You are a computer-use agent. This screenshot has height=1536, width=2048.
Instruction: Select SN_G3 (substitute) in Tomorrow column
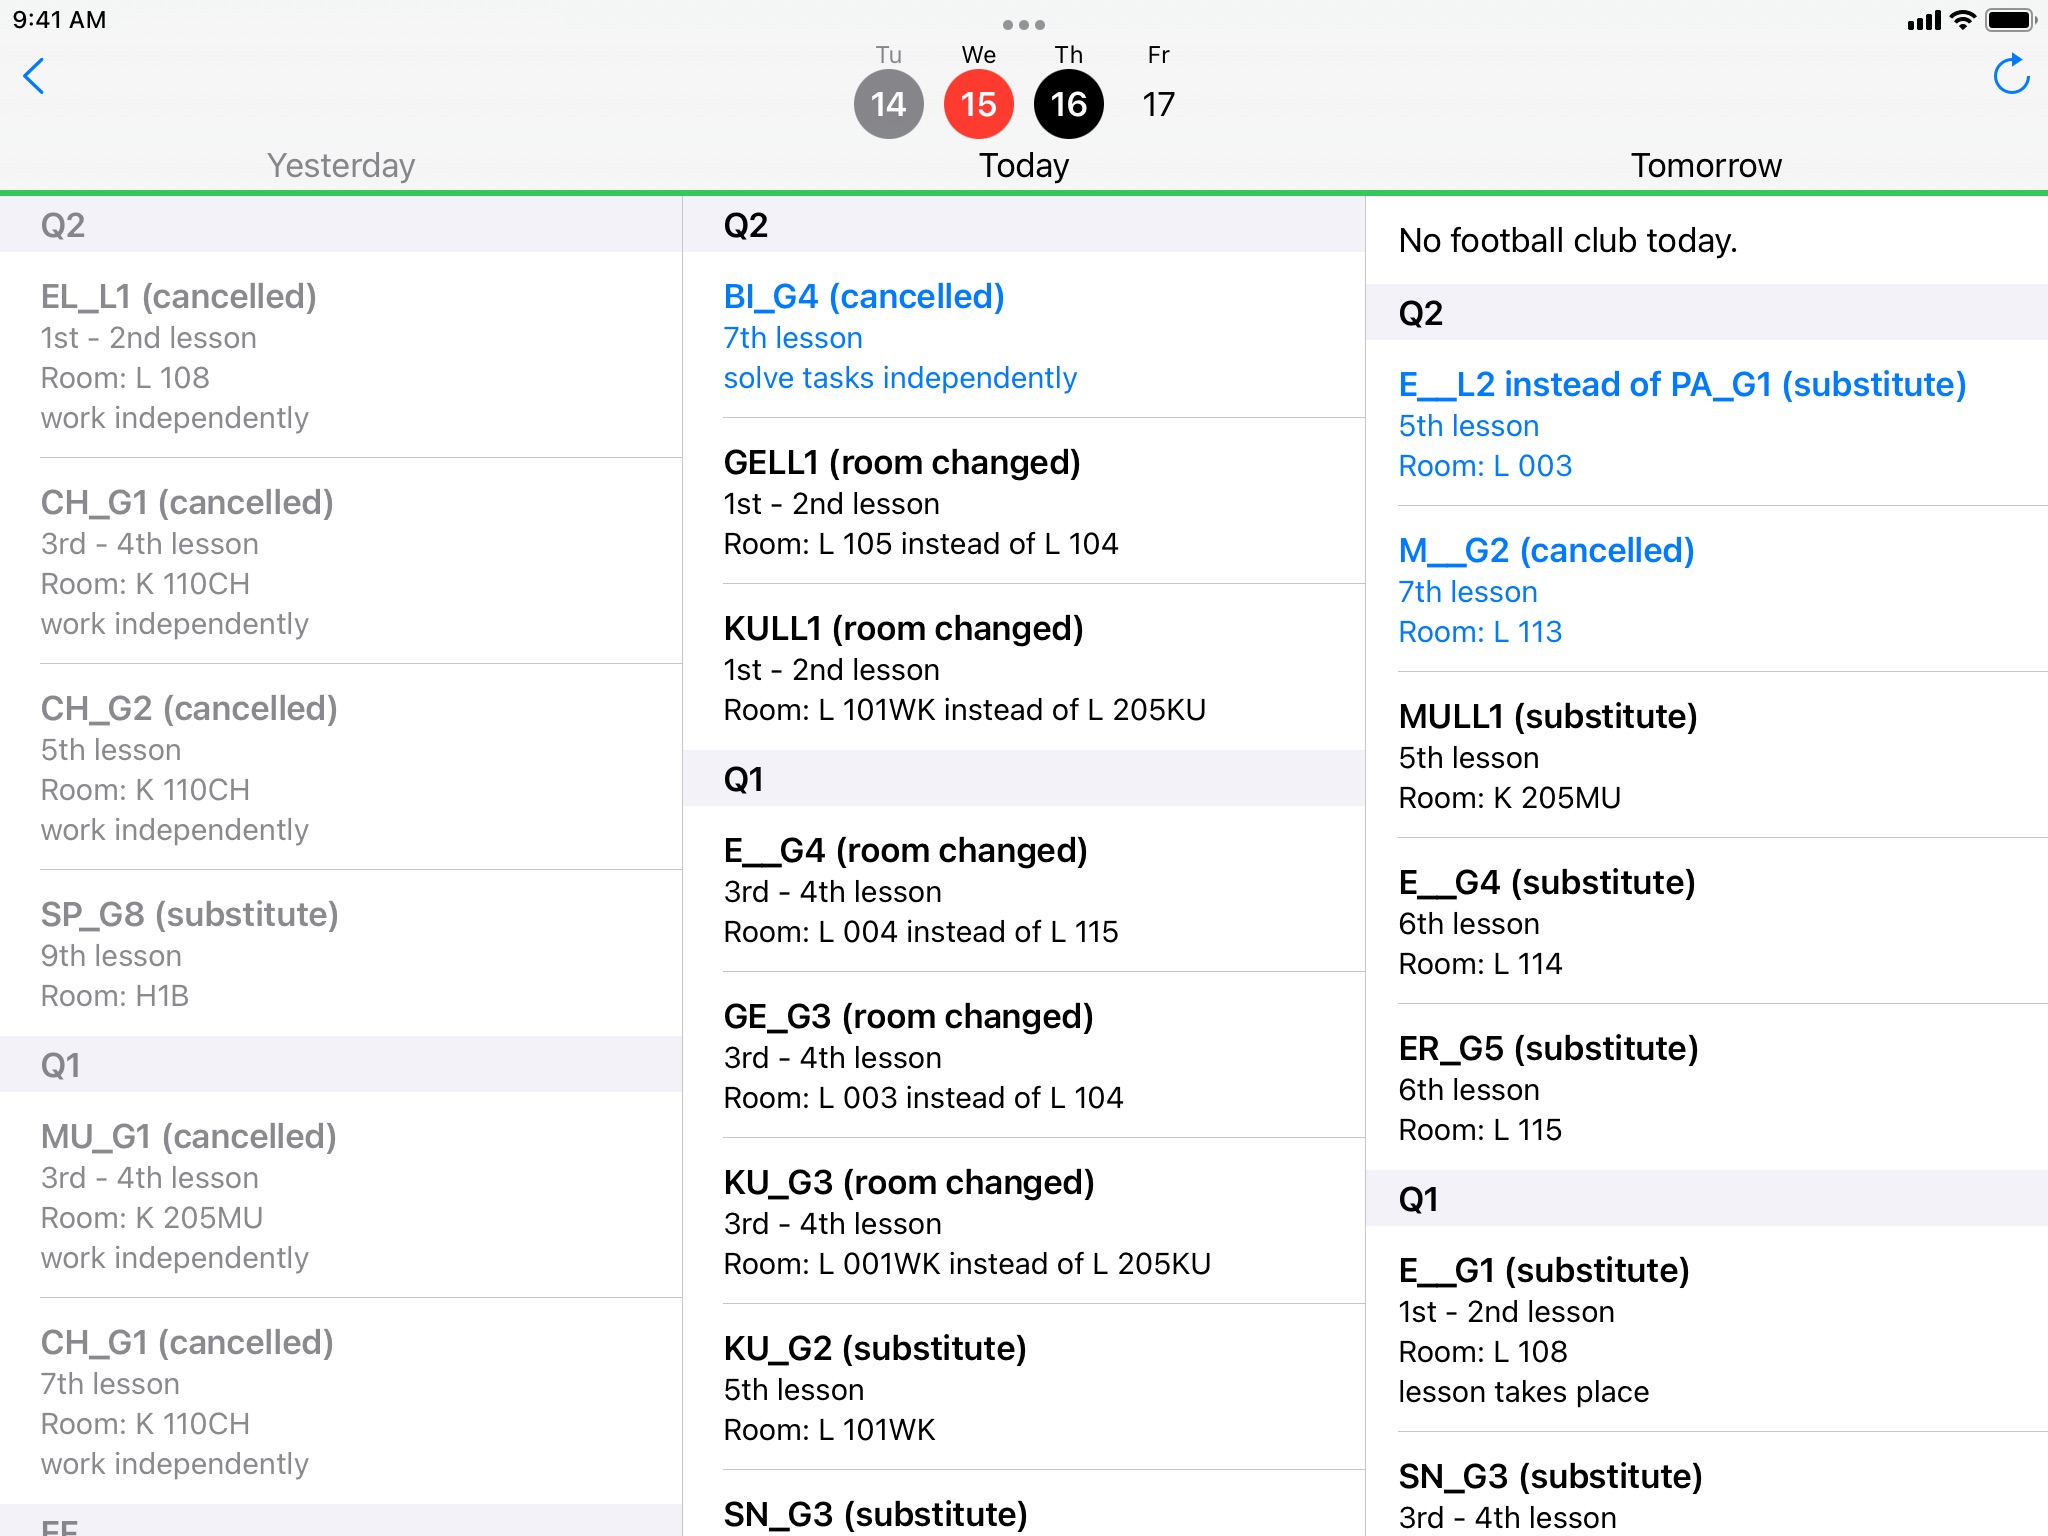point(1706,1485)
